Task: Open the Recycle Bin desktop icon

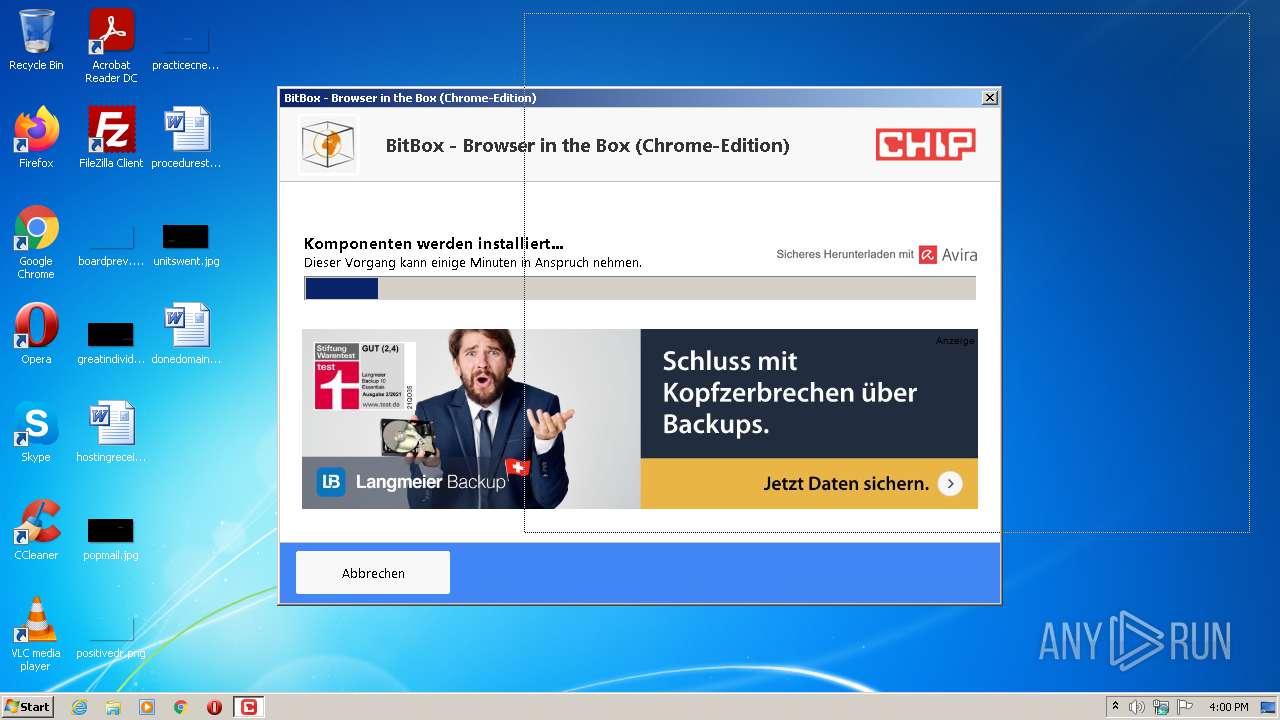Action: coord(36,40)
